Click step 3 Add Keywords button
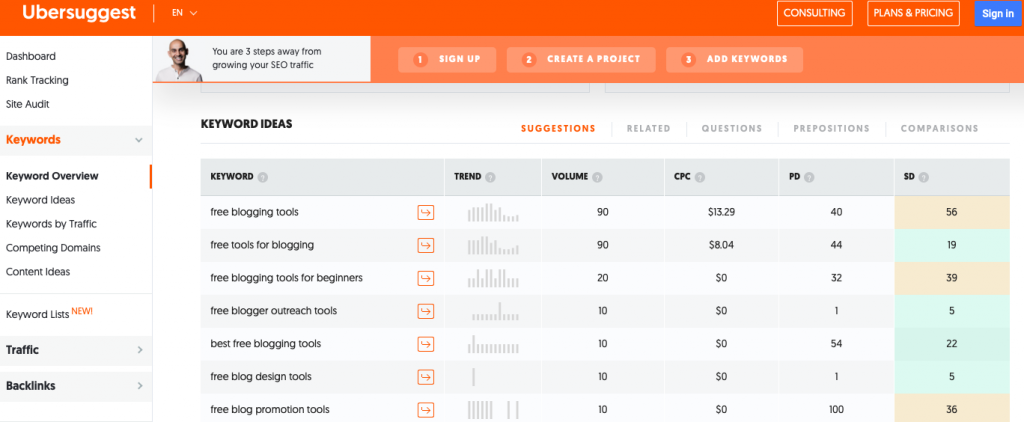Image resolution: width=1024 pixels, height=422 pixels. click(x=735, y=59)
